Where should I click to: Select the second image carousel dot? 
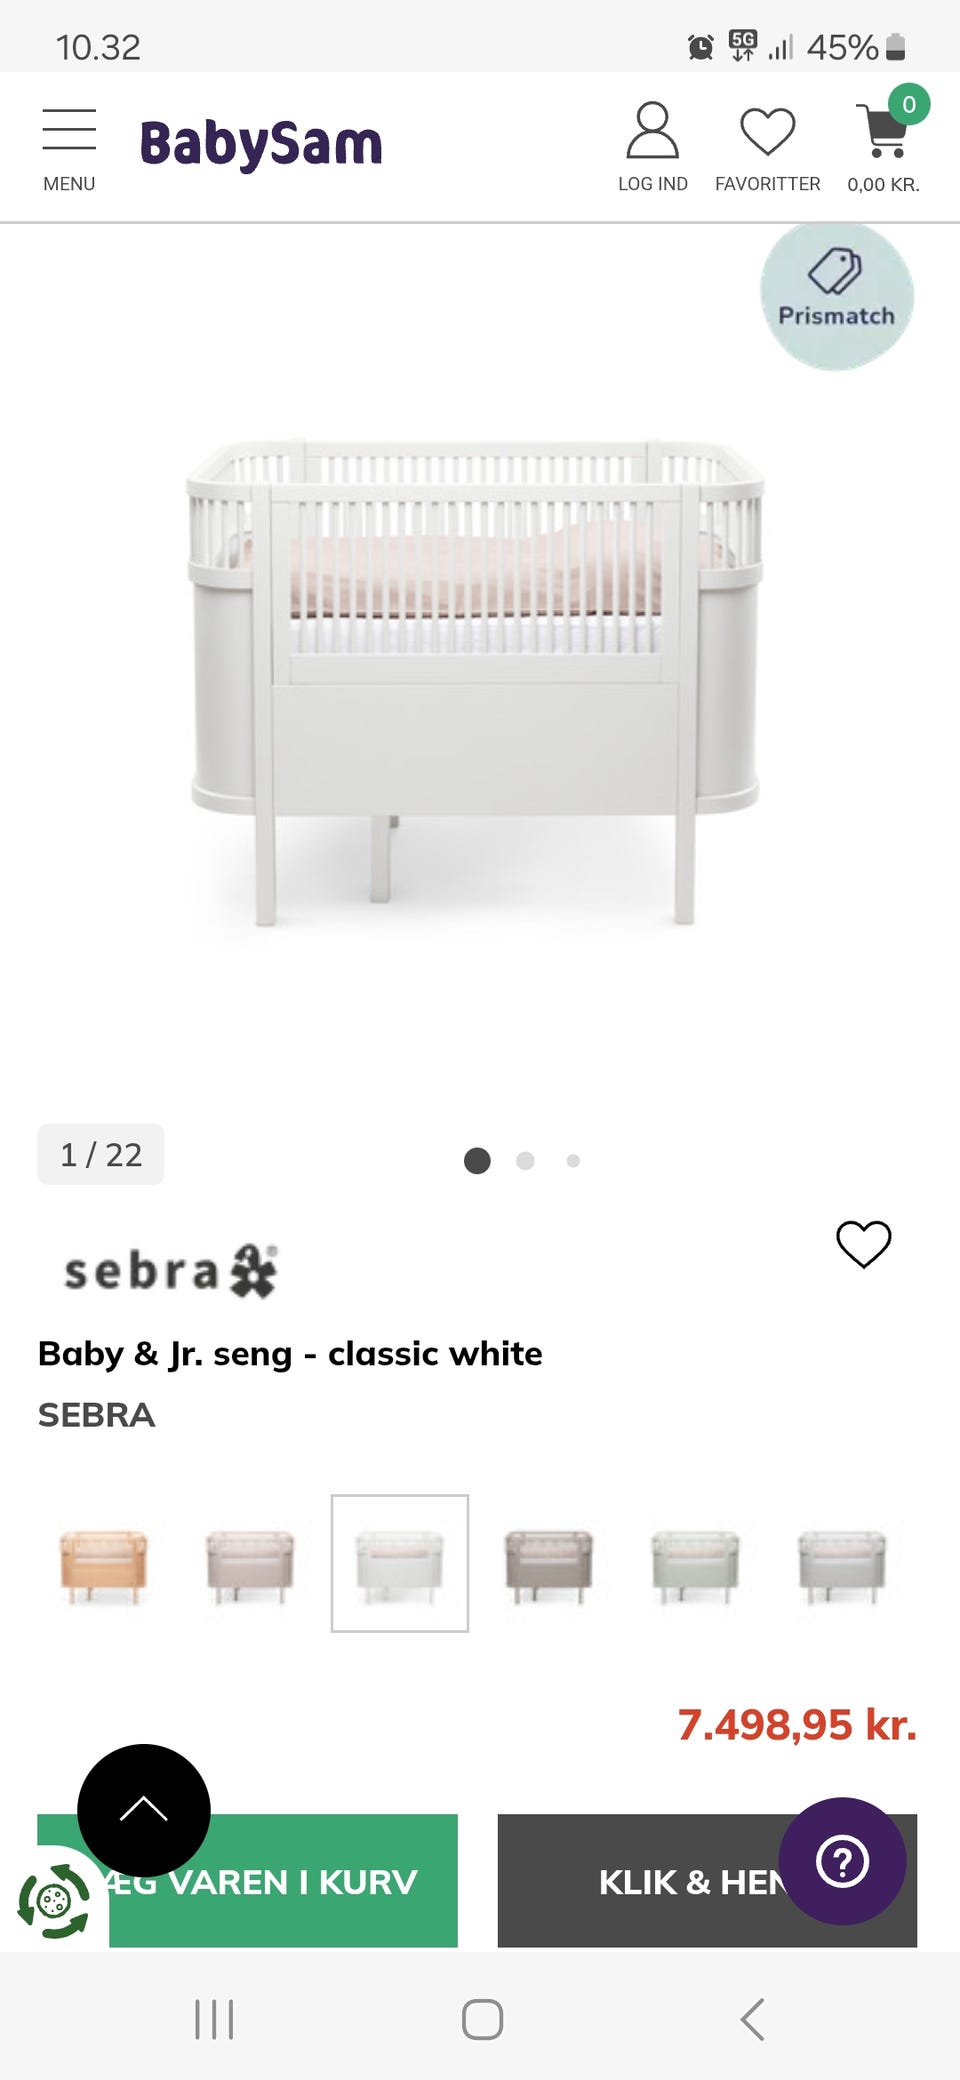(x=525, y=1160)
